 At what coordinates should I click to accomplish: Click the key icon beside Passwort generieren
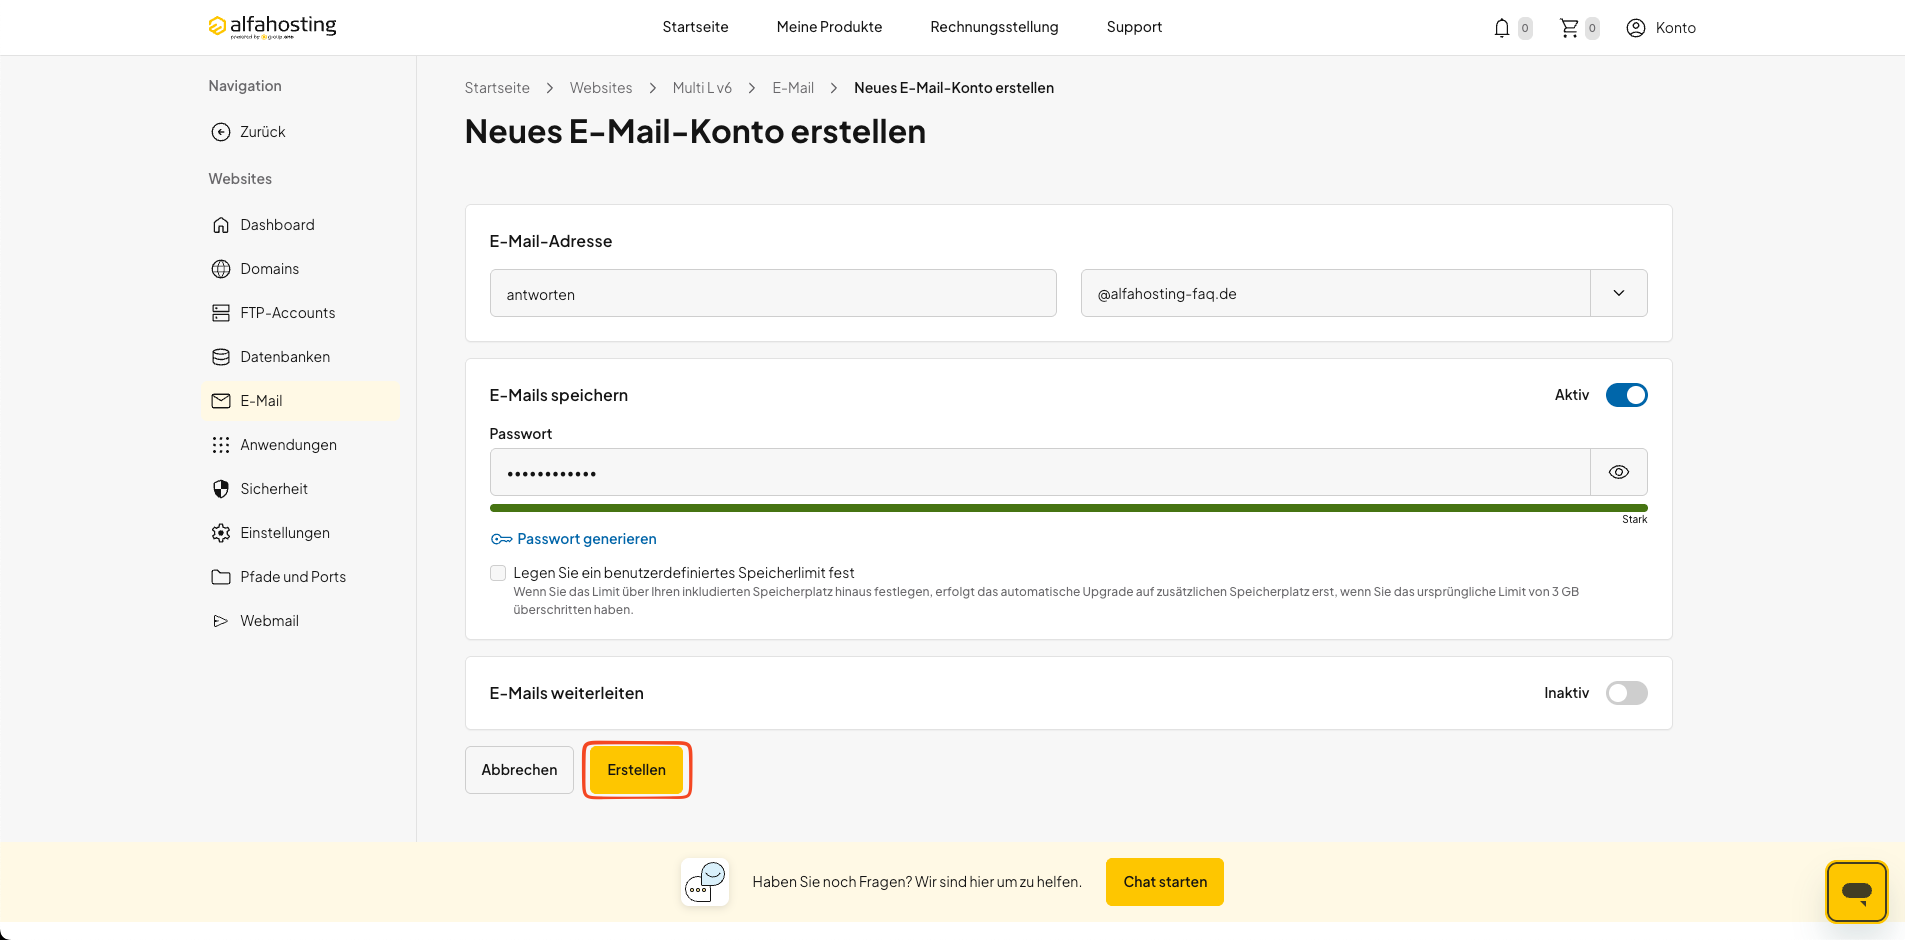(x=501, y=539)
